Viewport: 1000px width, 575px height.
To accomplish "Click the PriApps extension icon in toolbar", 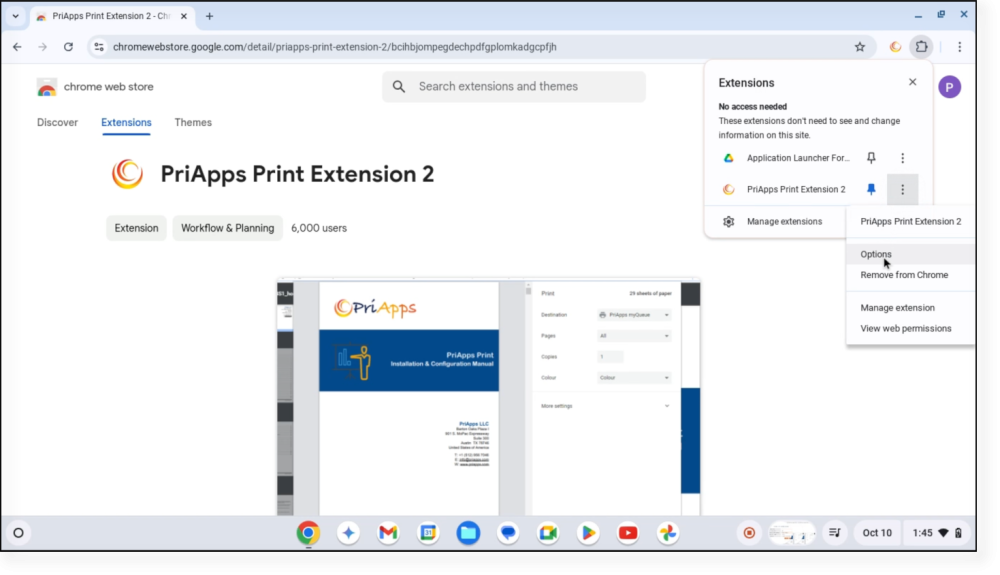I will click(895, 47).
